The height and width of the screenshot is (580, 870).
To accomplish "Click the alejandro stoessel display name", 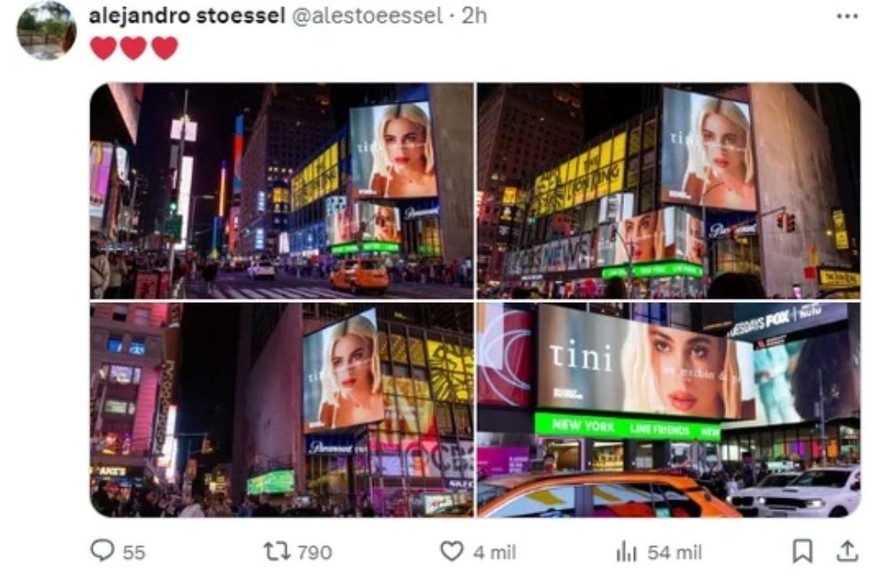I will tap(187, 16).
